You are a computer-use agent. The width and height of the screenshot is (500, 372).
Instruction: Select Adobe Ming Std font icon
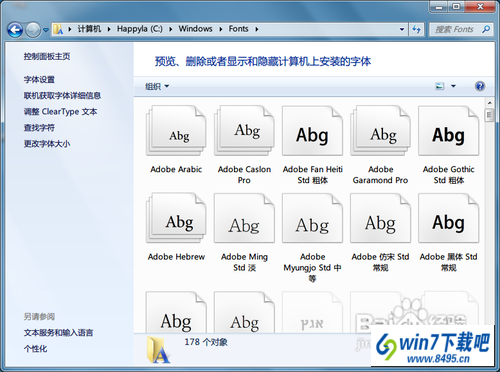pyautogui.click(x=244, y=218)
